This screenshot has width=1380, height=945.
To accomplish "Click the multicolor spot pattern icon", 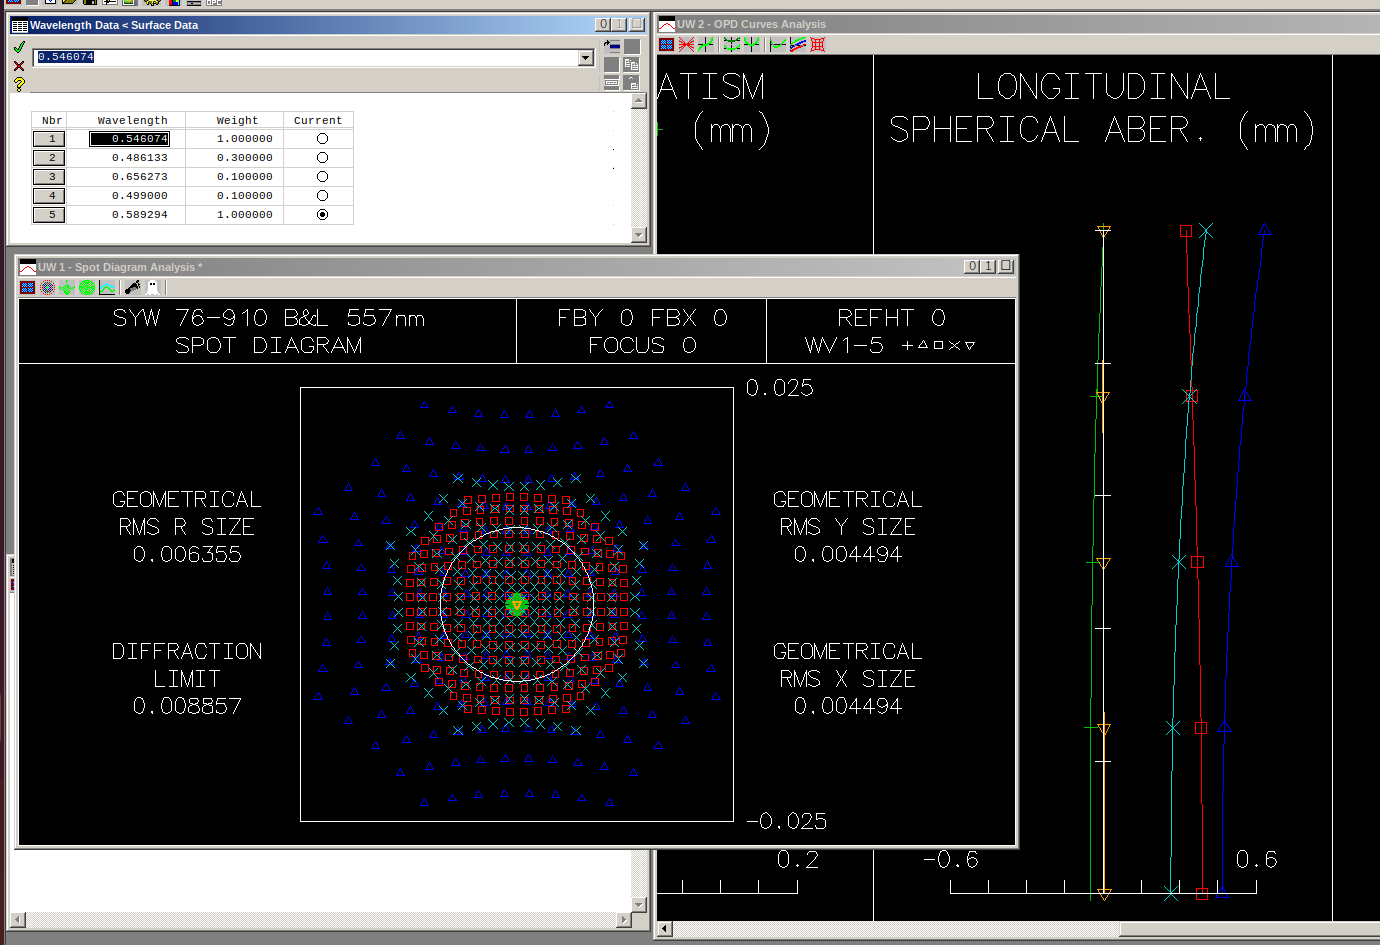I will click(x=47, y=288).
